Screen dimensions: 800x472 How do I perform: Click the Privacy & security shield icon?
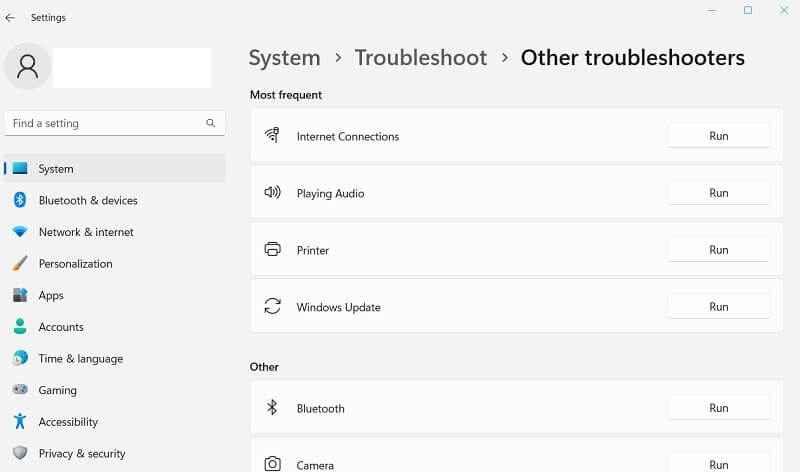coord(20,453)
